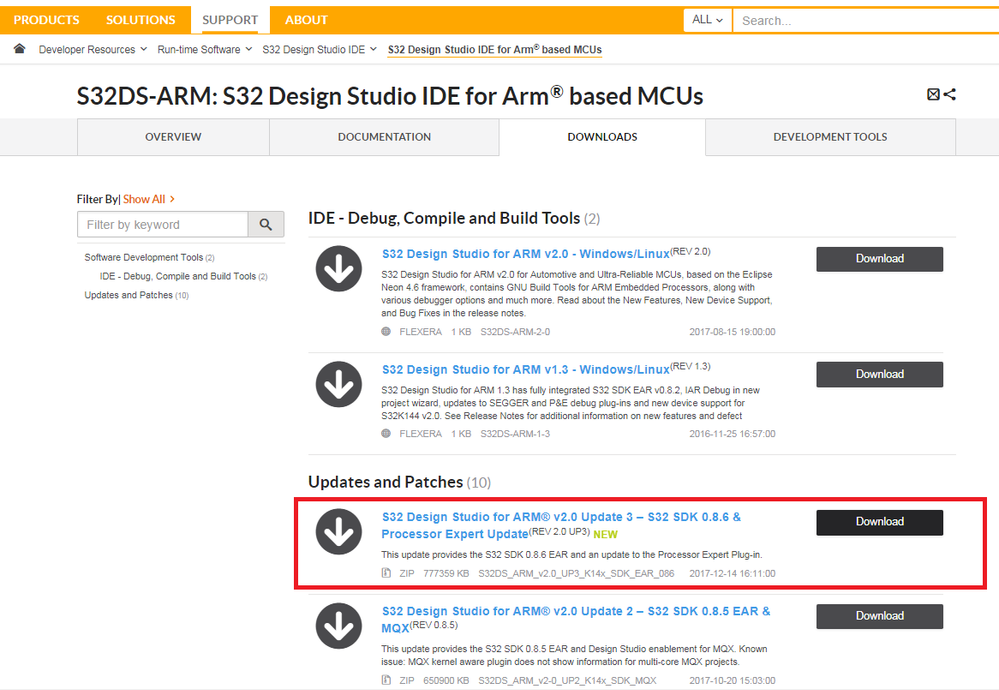The width and height of the screenshot is (999, 690).
Task: Switch to OVERVIEW tab
Action: tap(173, 137)
